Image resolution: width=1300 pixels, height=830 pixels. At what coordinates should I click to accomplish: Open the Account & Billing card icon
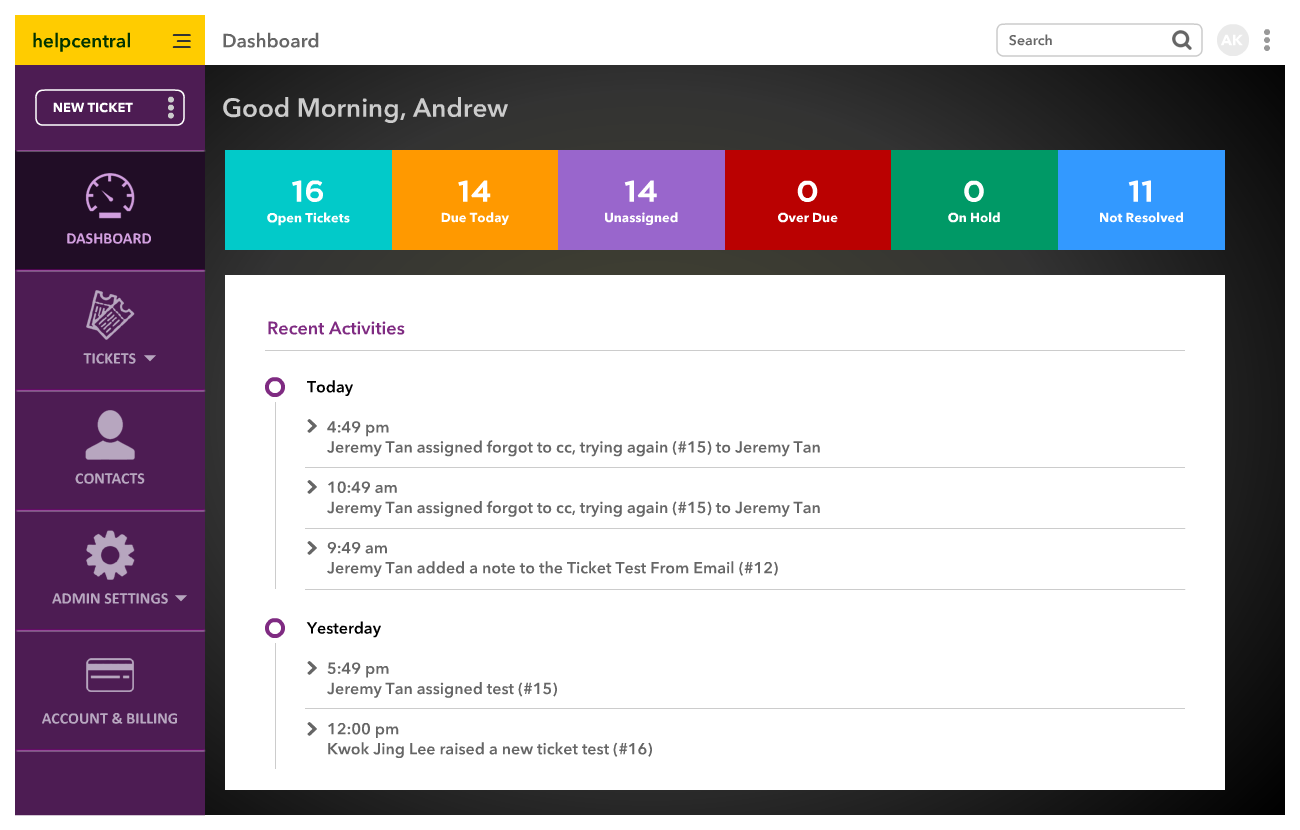(x=110, y=676)
